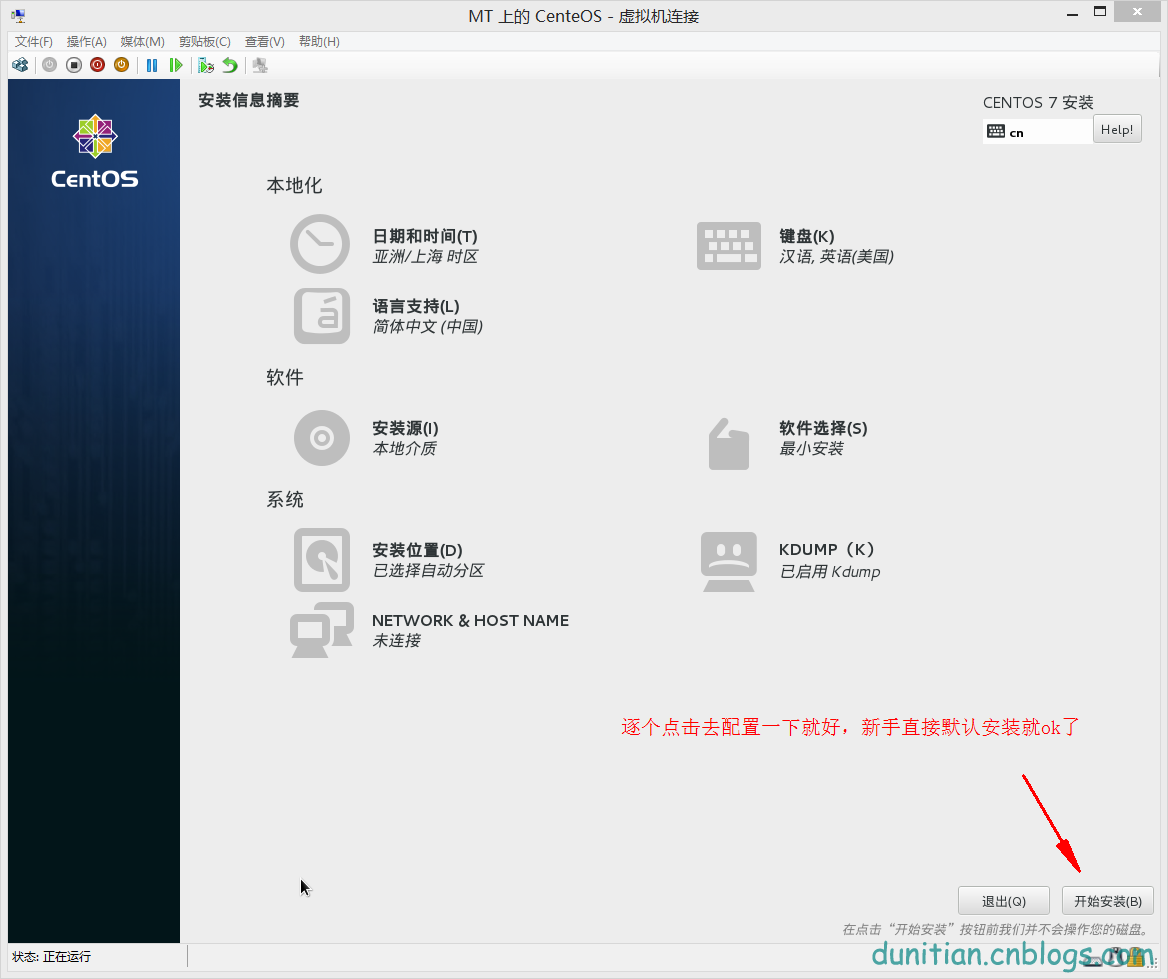Maximize the virtual machine connection window

click(x=1100, y=12)
